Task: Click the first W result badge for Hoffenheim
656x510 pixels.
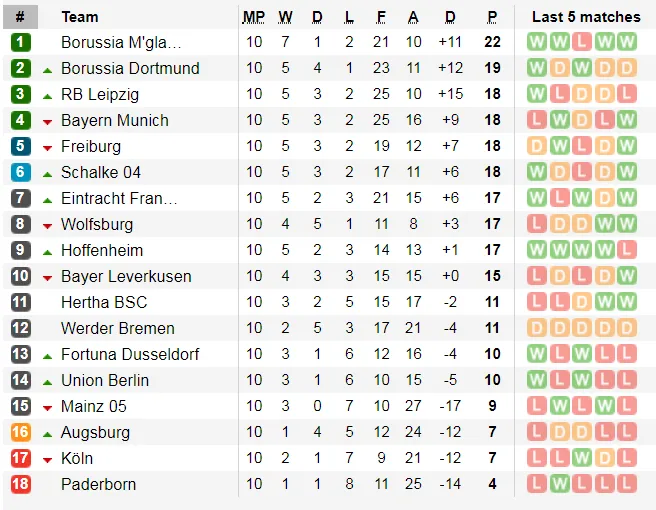Action: [x=537, y=250]
